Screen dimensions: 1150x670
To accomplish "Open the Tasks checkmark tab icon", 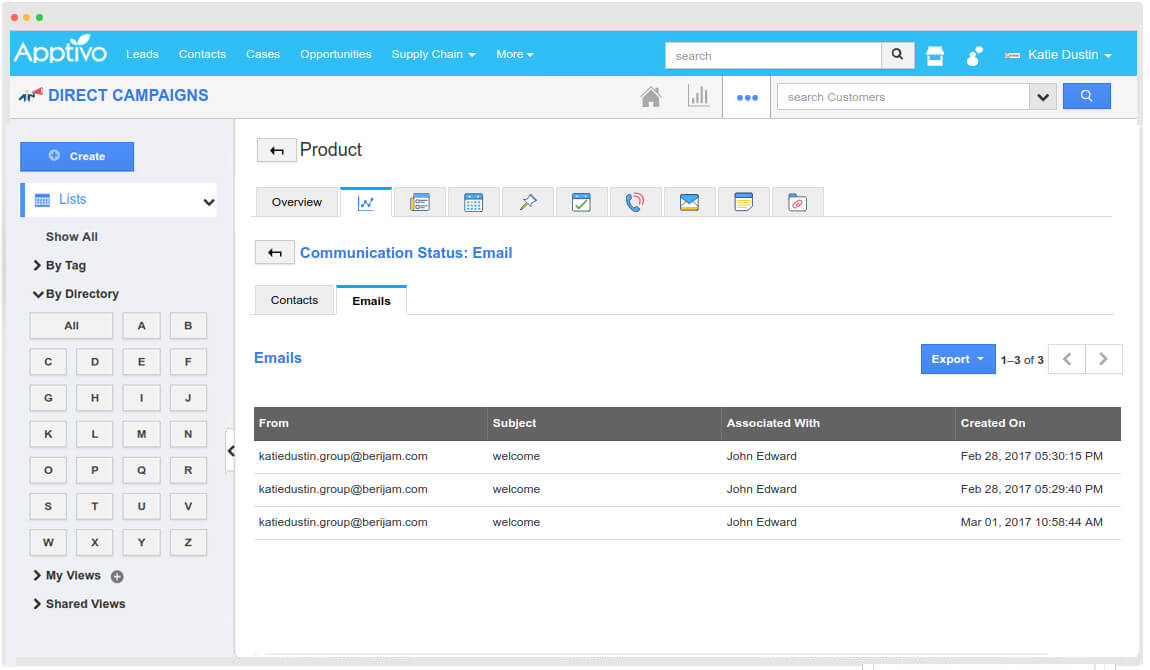I will tap(581, 202).
